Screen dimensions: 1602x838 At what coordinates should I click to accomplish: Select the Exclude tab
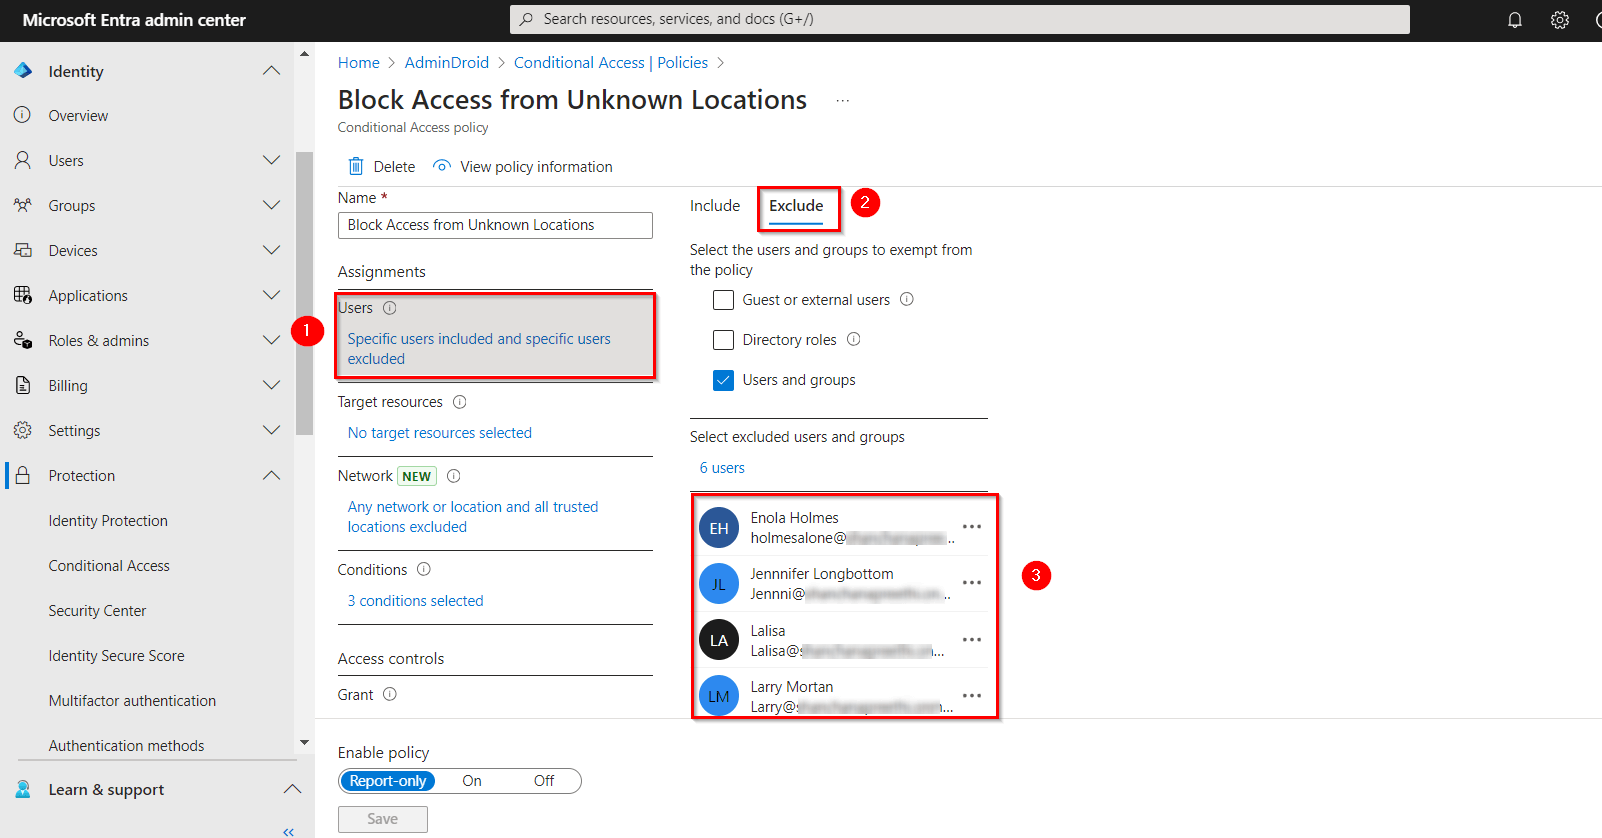pyautogui.click(x=796, y=205)
